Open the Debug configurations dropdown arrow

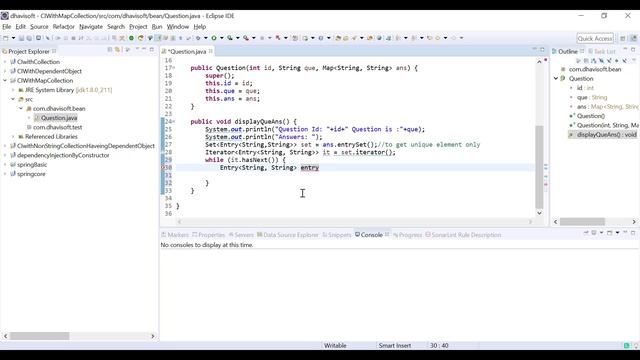pos(205,38)
